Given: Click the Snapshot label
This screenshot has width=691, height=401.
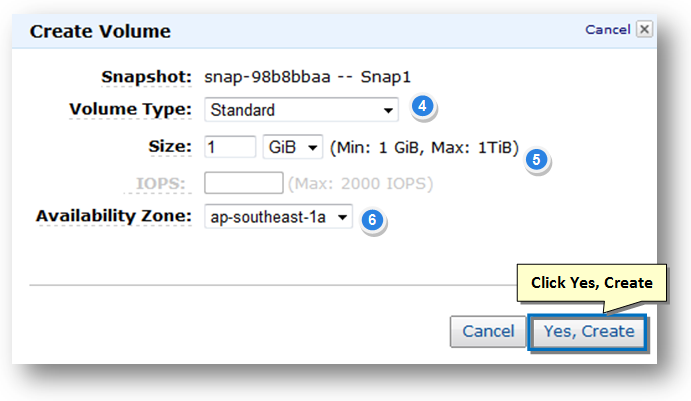Looking at the screenshot, I should tap(146, 77).
